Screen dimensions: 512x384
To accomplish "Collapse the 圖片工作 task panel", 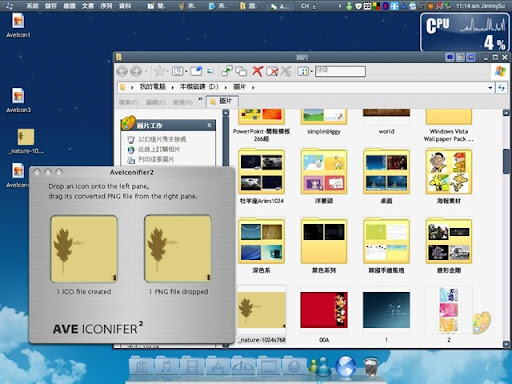I will tap(209, 125).
